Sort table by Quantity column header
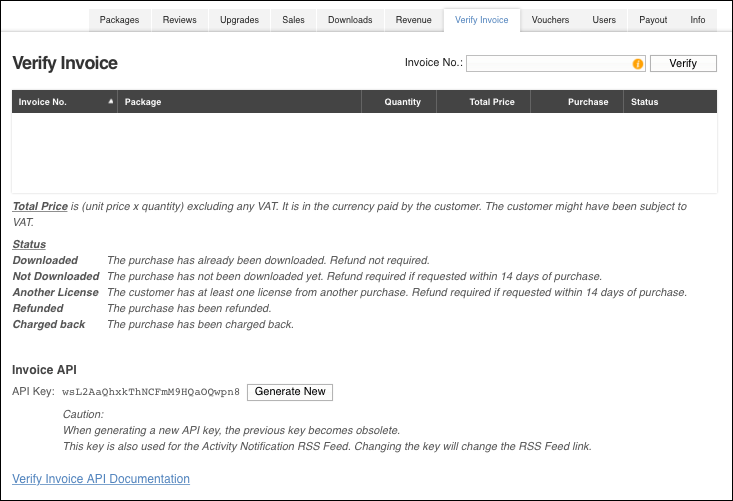This screenshot has height=501, width=733. pos(402,102)
